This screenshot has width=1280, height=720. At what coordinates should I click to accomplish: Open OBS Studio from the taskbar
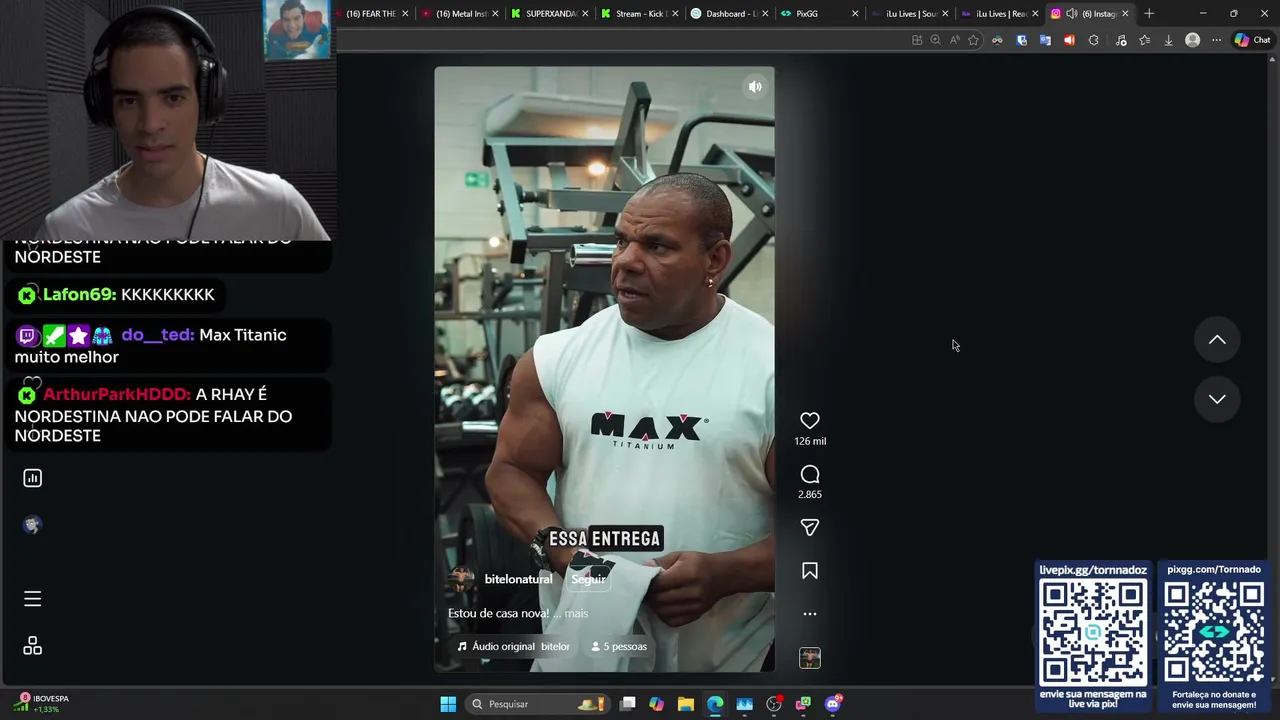pos(773,704)
